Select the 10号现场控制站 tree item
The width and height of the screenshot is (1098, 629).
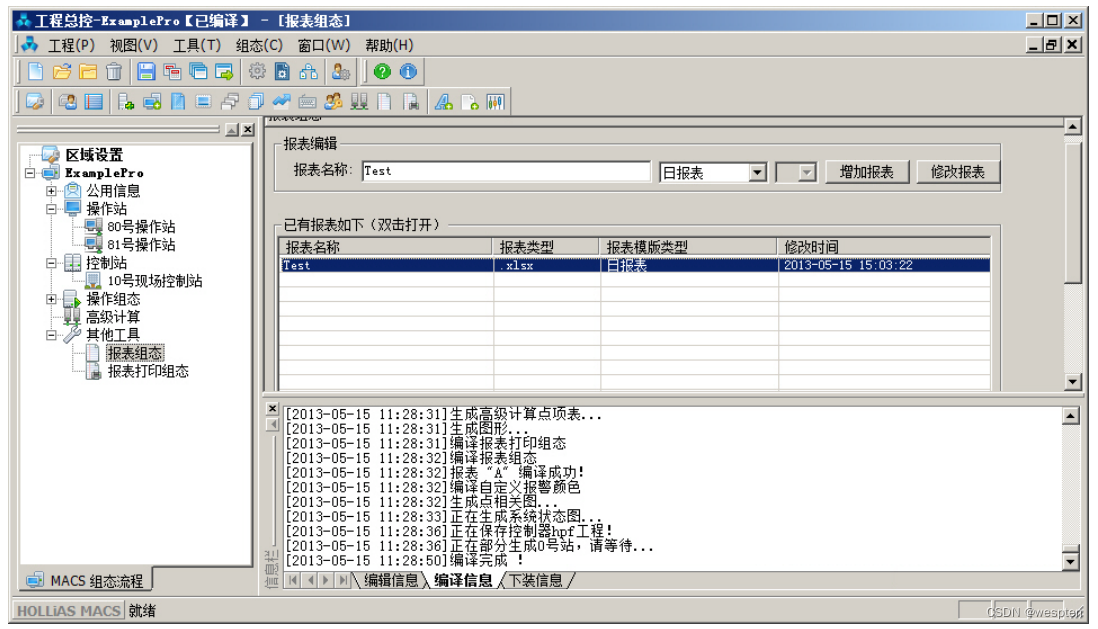coord(155,281)
